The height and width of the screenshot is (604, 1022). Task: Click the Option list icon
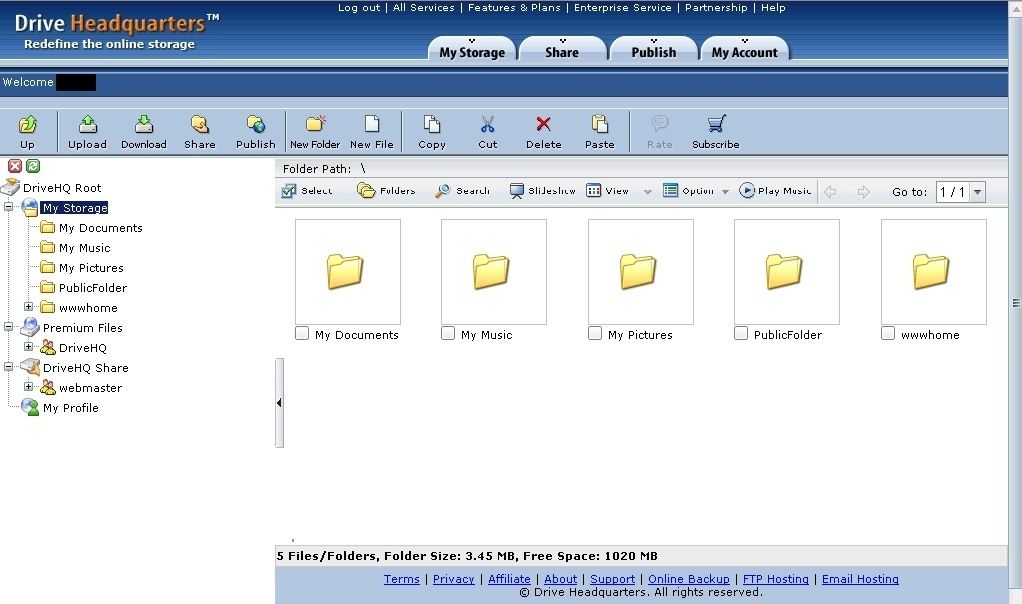point(670,190)
